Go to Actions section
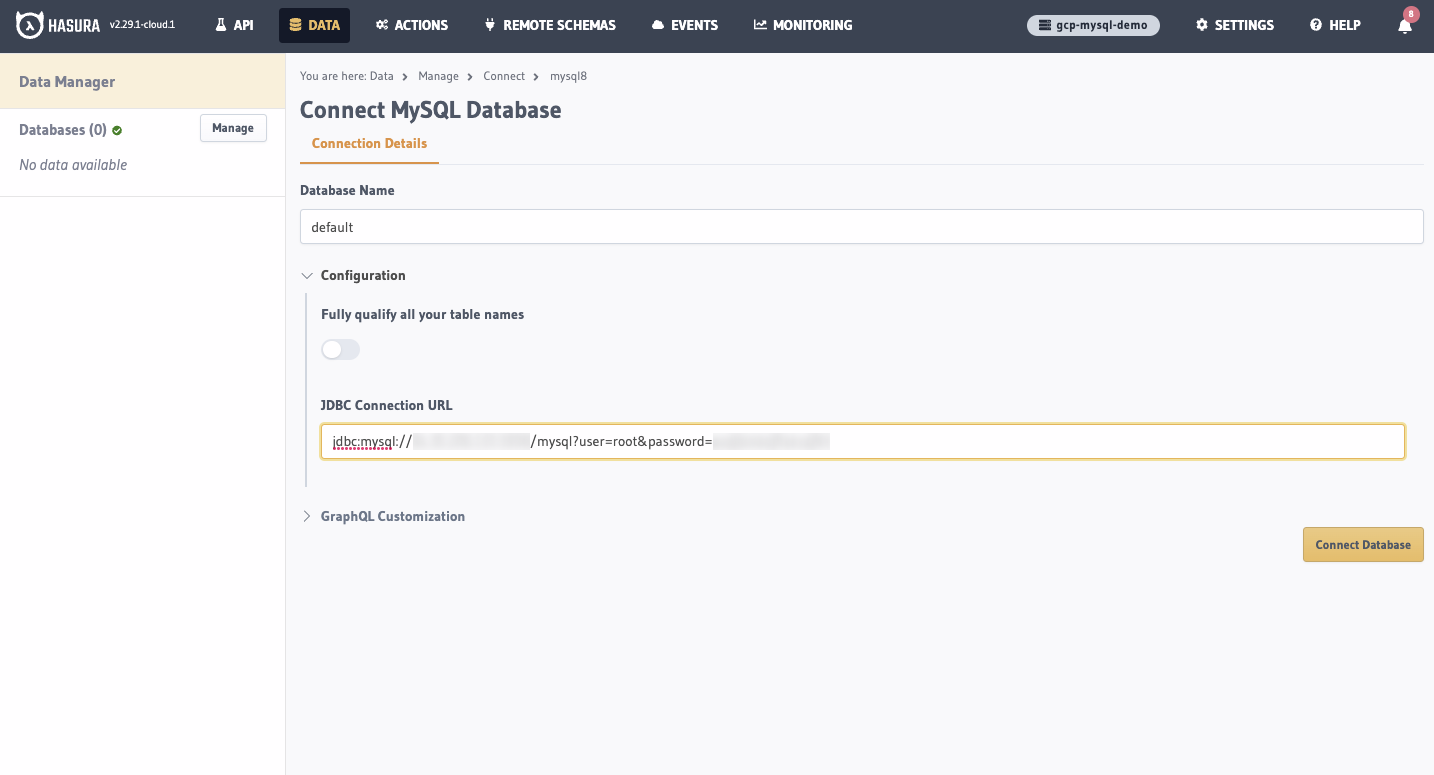This screenshot has height=775, width=1434. click(412, 25)
